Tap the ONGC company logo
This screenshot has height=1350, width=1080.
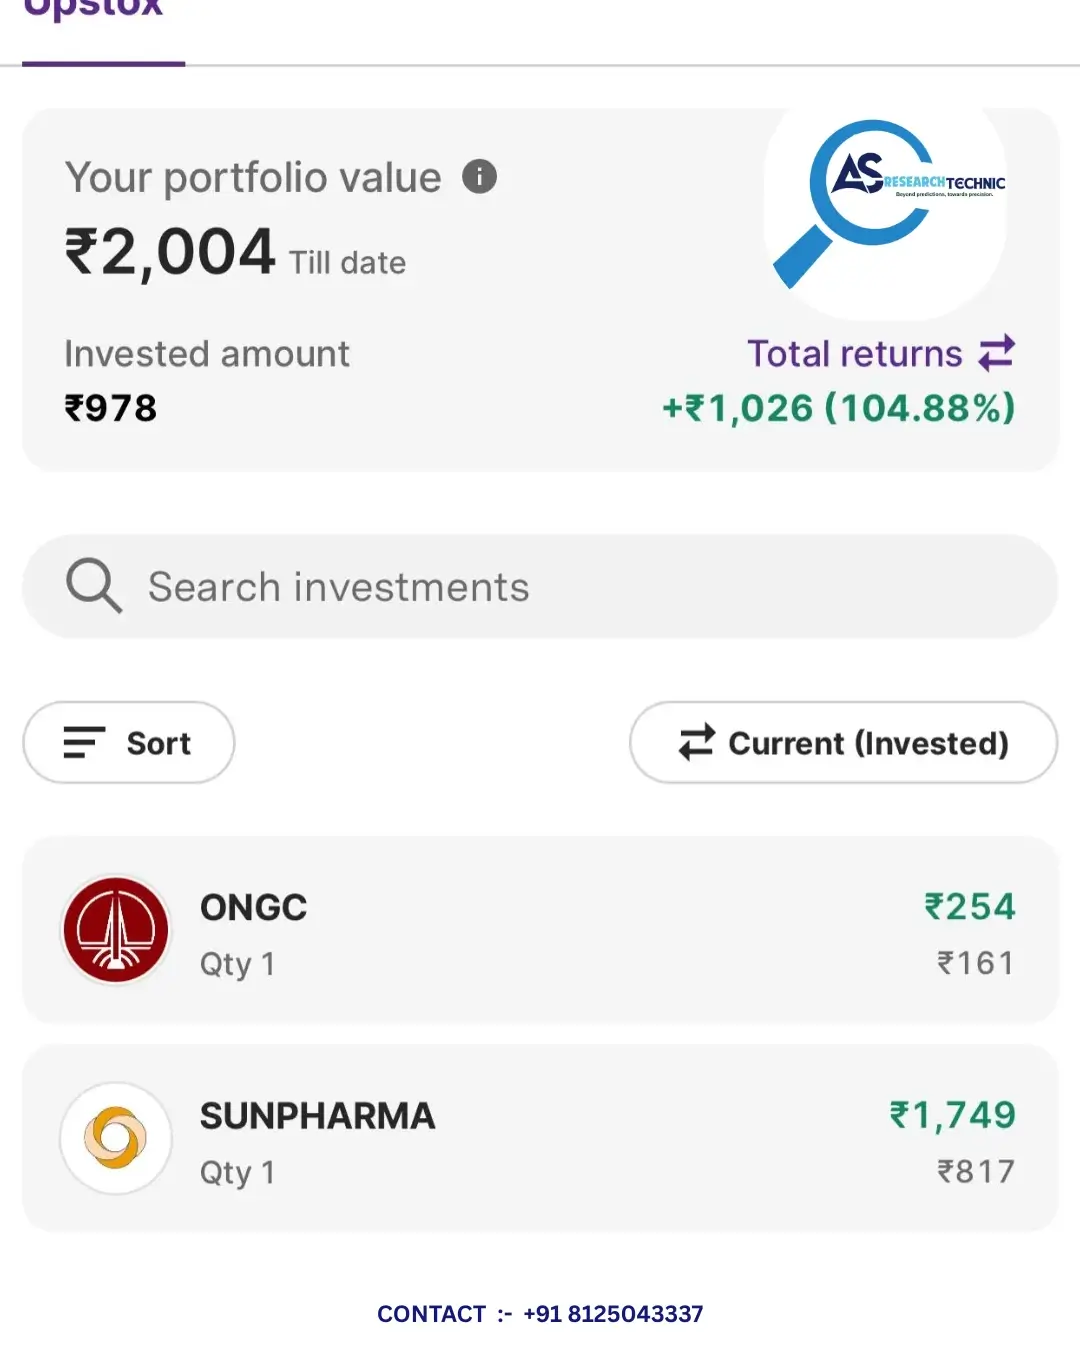click(116, 930)
